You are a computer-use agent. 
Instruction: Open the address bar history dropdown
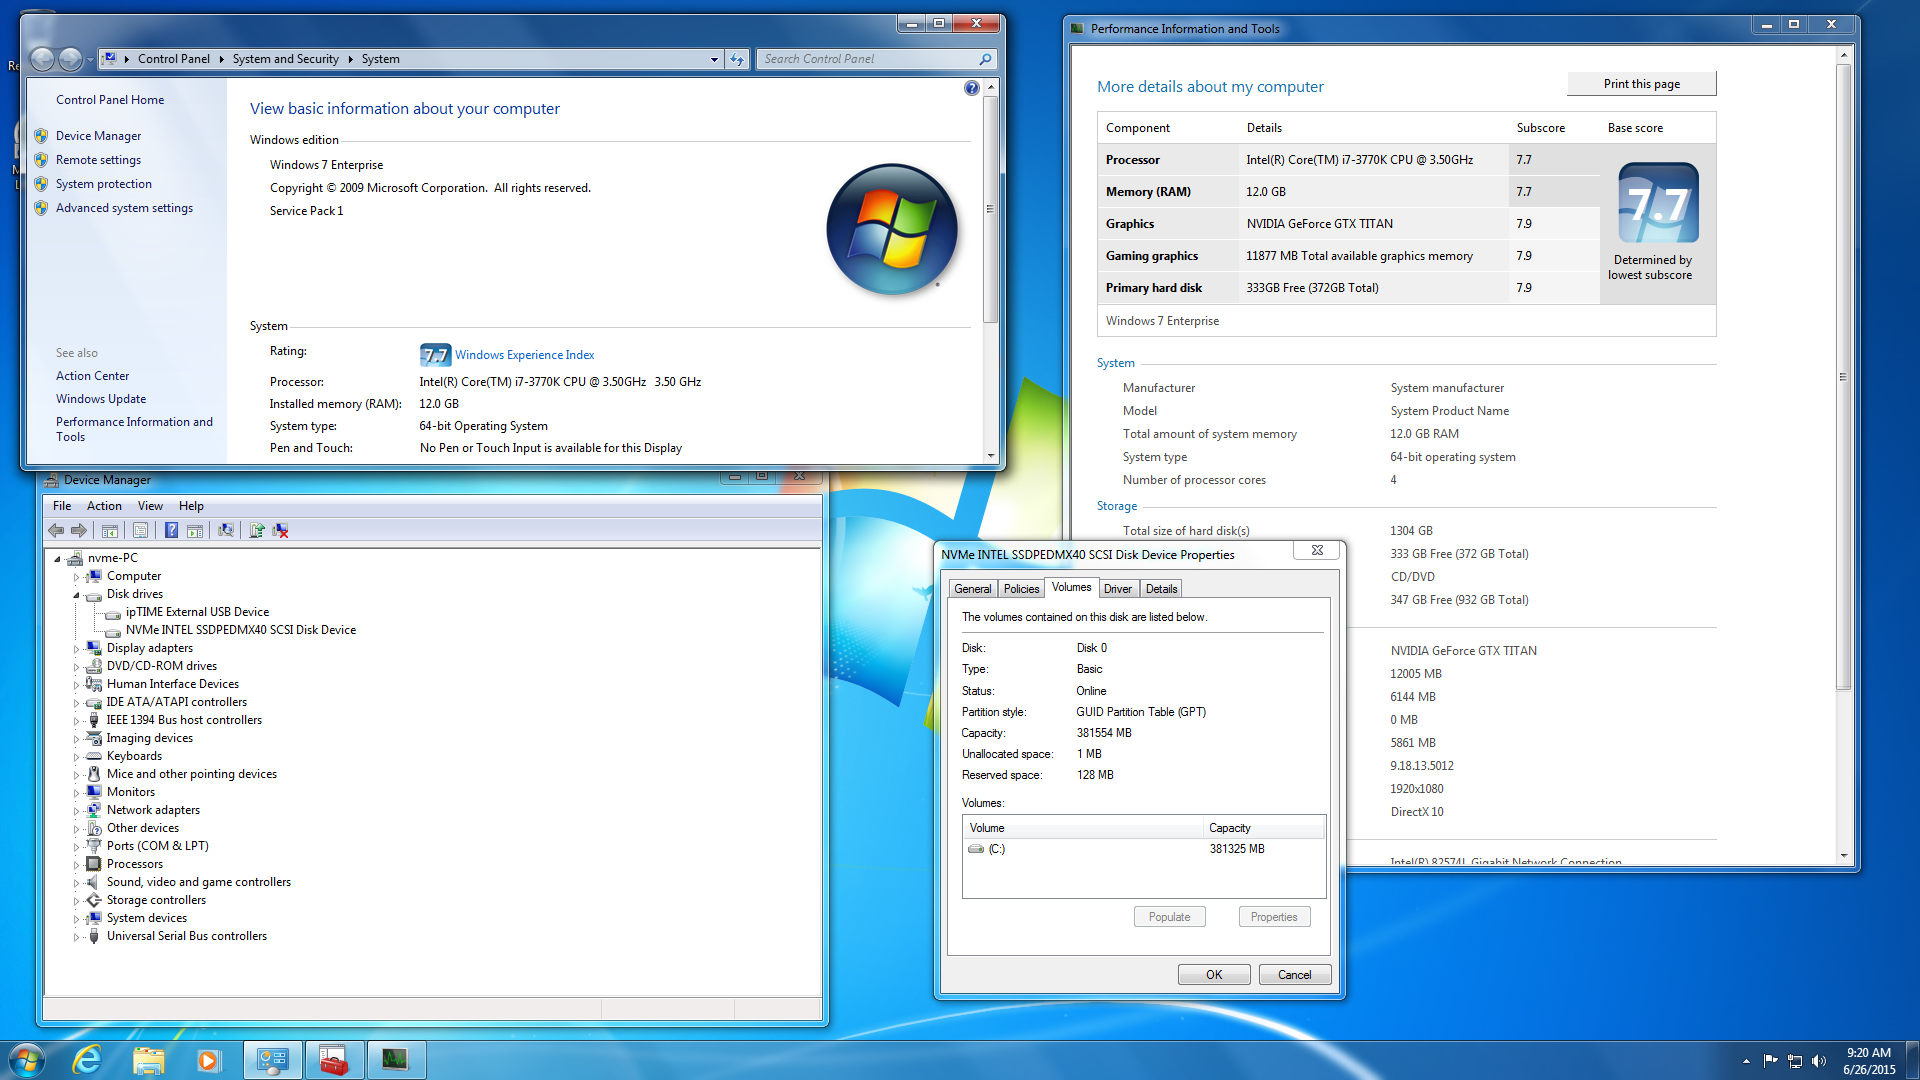pos(714,59)
